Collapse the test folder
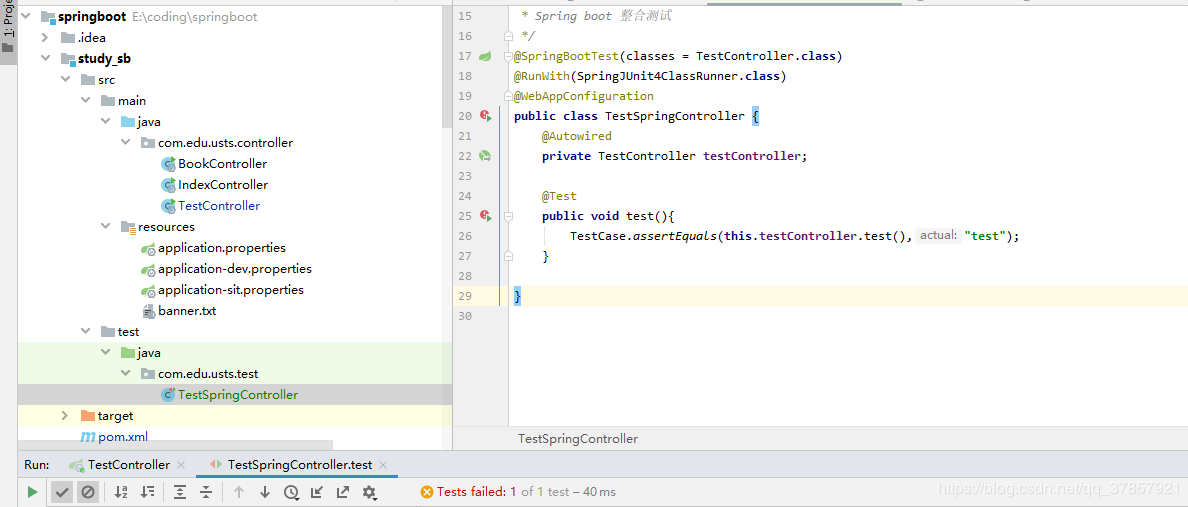The image size is (1188, 507). [85, 331]
